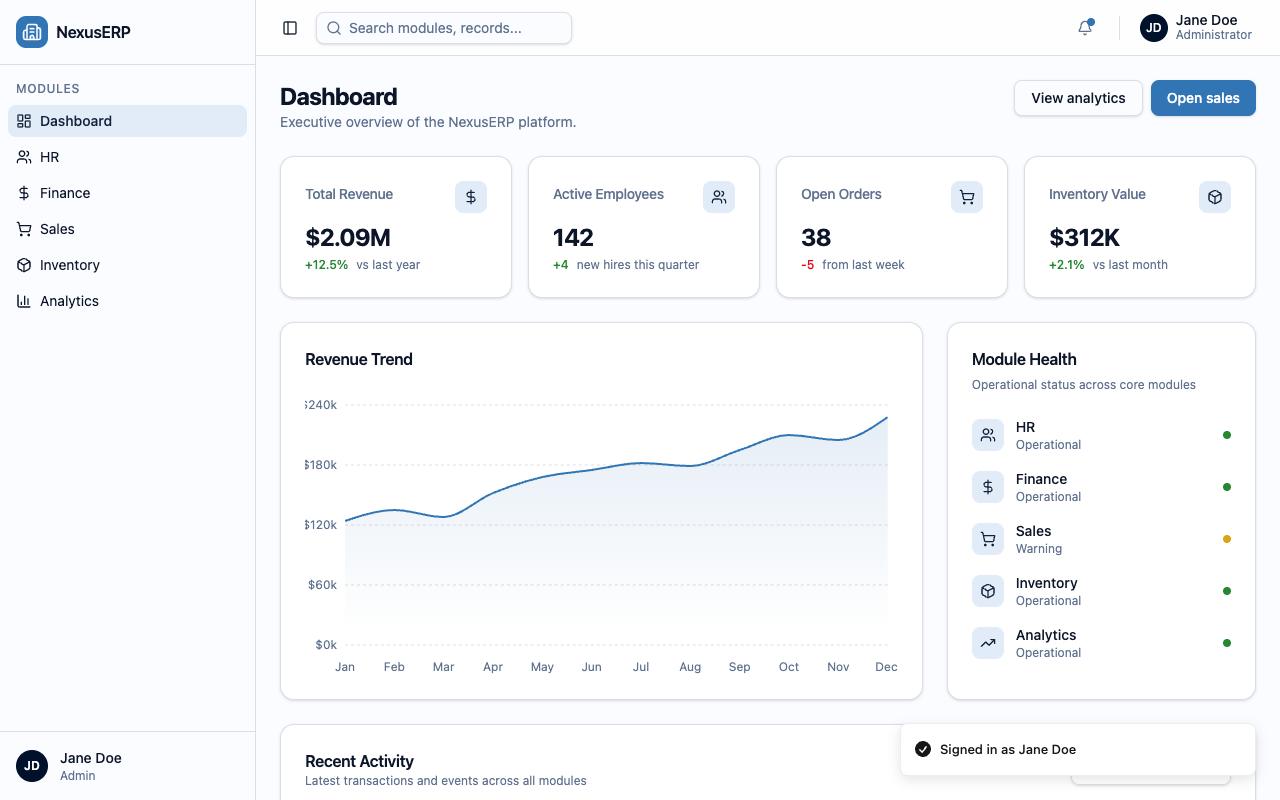Click the cart icon on Open Orders card
Viewport: 1280px width, 800px height.
967,197
